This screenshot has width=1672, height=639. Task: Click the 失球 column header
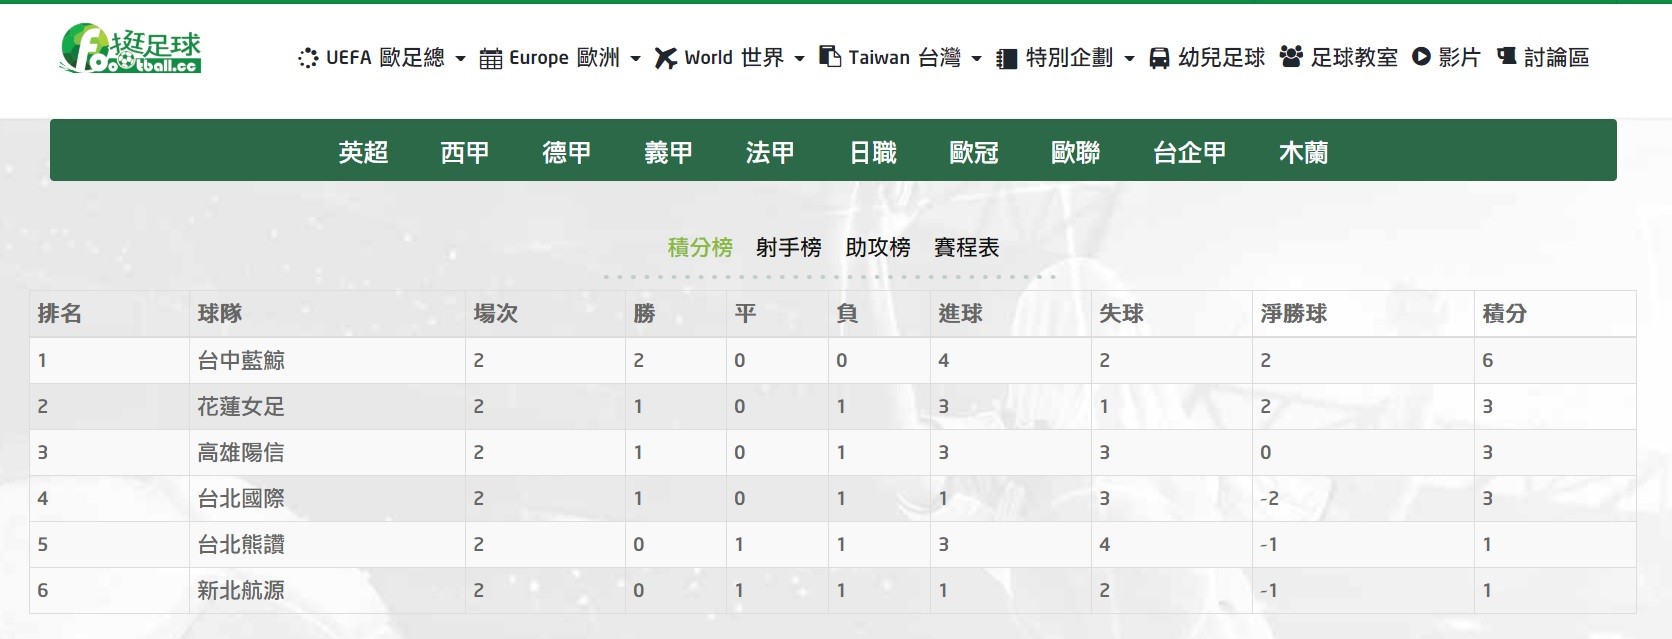(x=1122, y=313)
